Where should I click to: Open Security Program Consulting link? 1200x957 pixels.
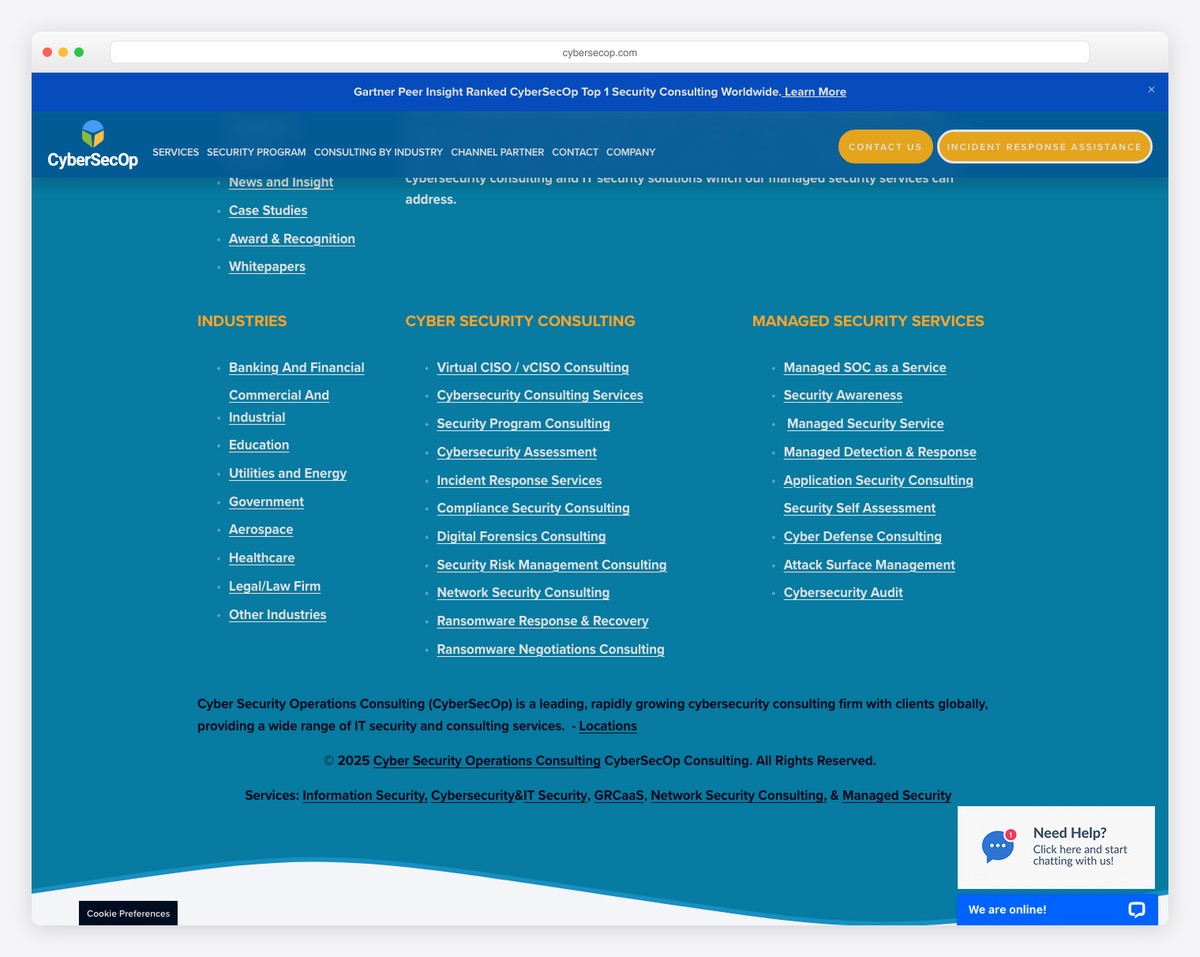tap(523, 424)
